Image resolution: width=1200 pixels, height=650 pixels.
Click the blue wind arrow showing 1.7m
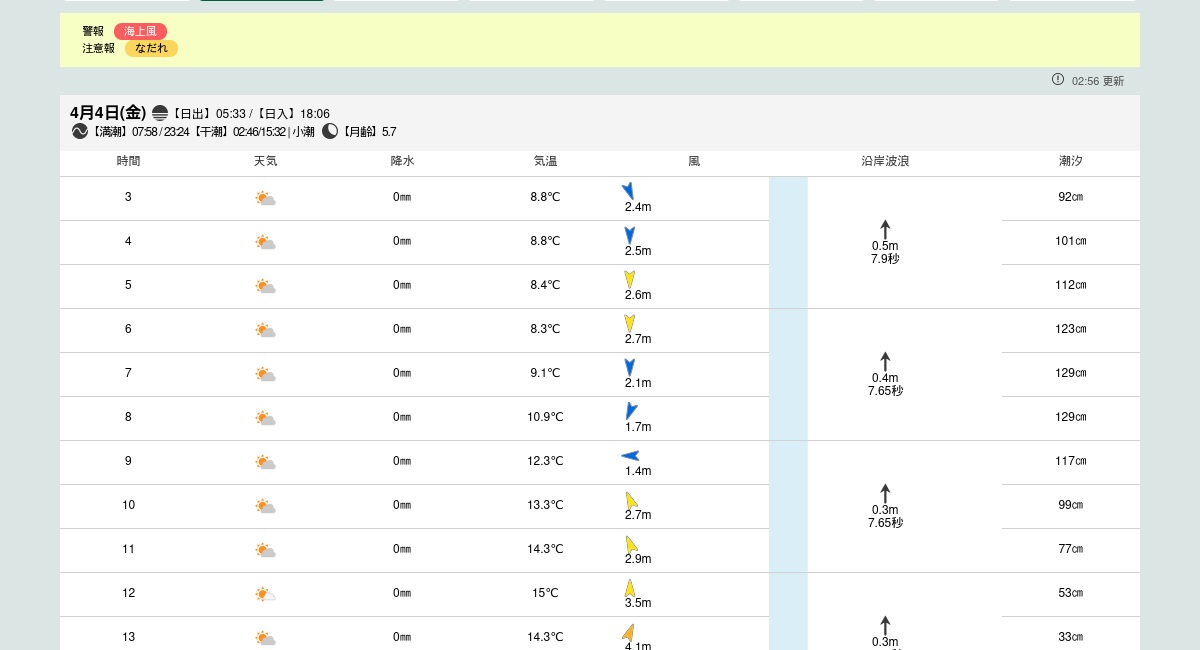point(631,410)
